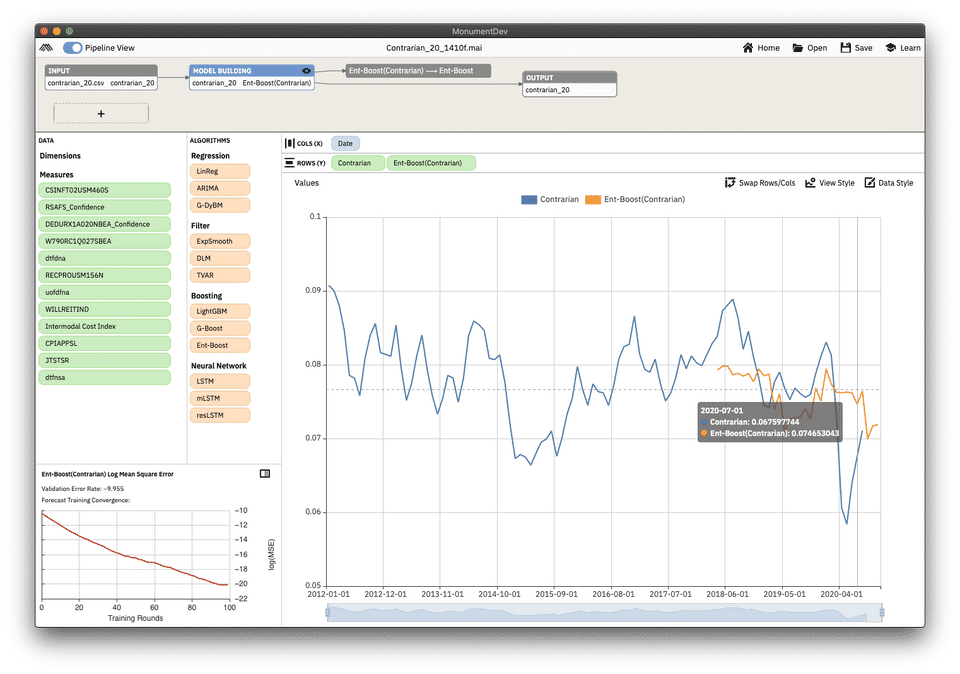Open View Style chart icon
This screenshot has width=960, height=674.
(810, 182)
